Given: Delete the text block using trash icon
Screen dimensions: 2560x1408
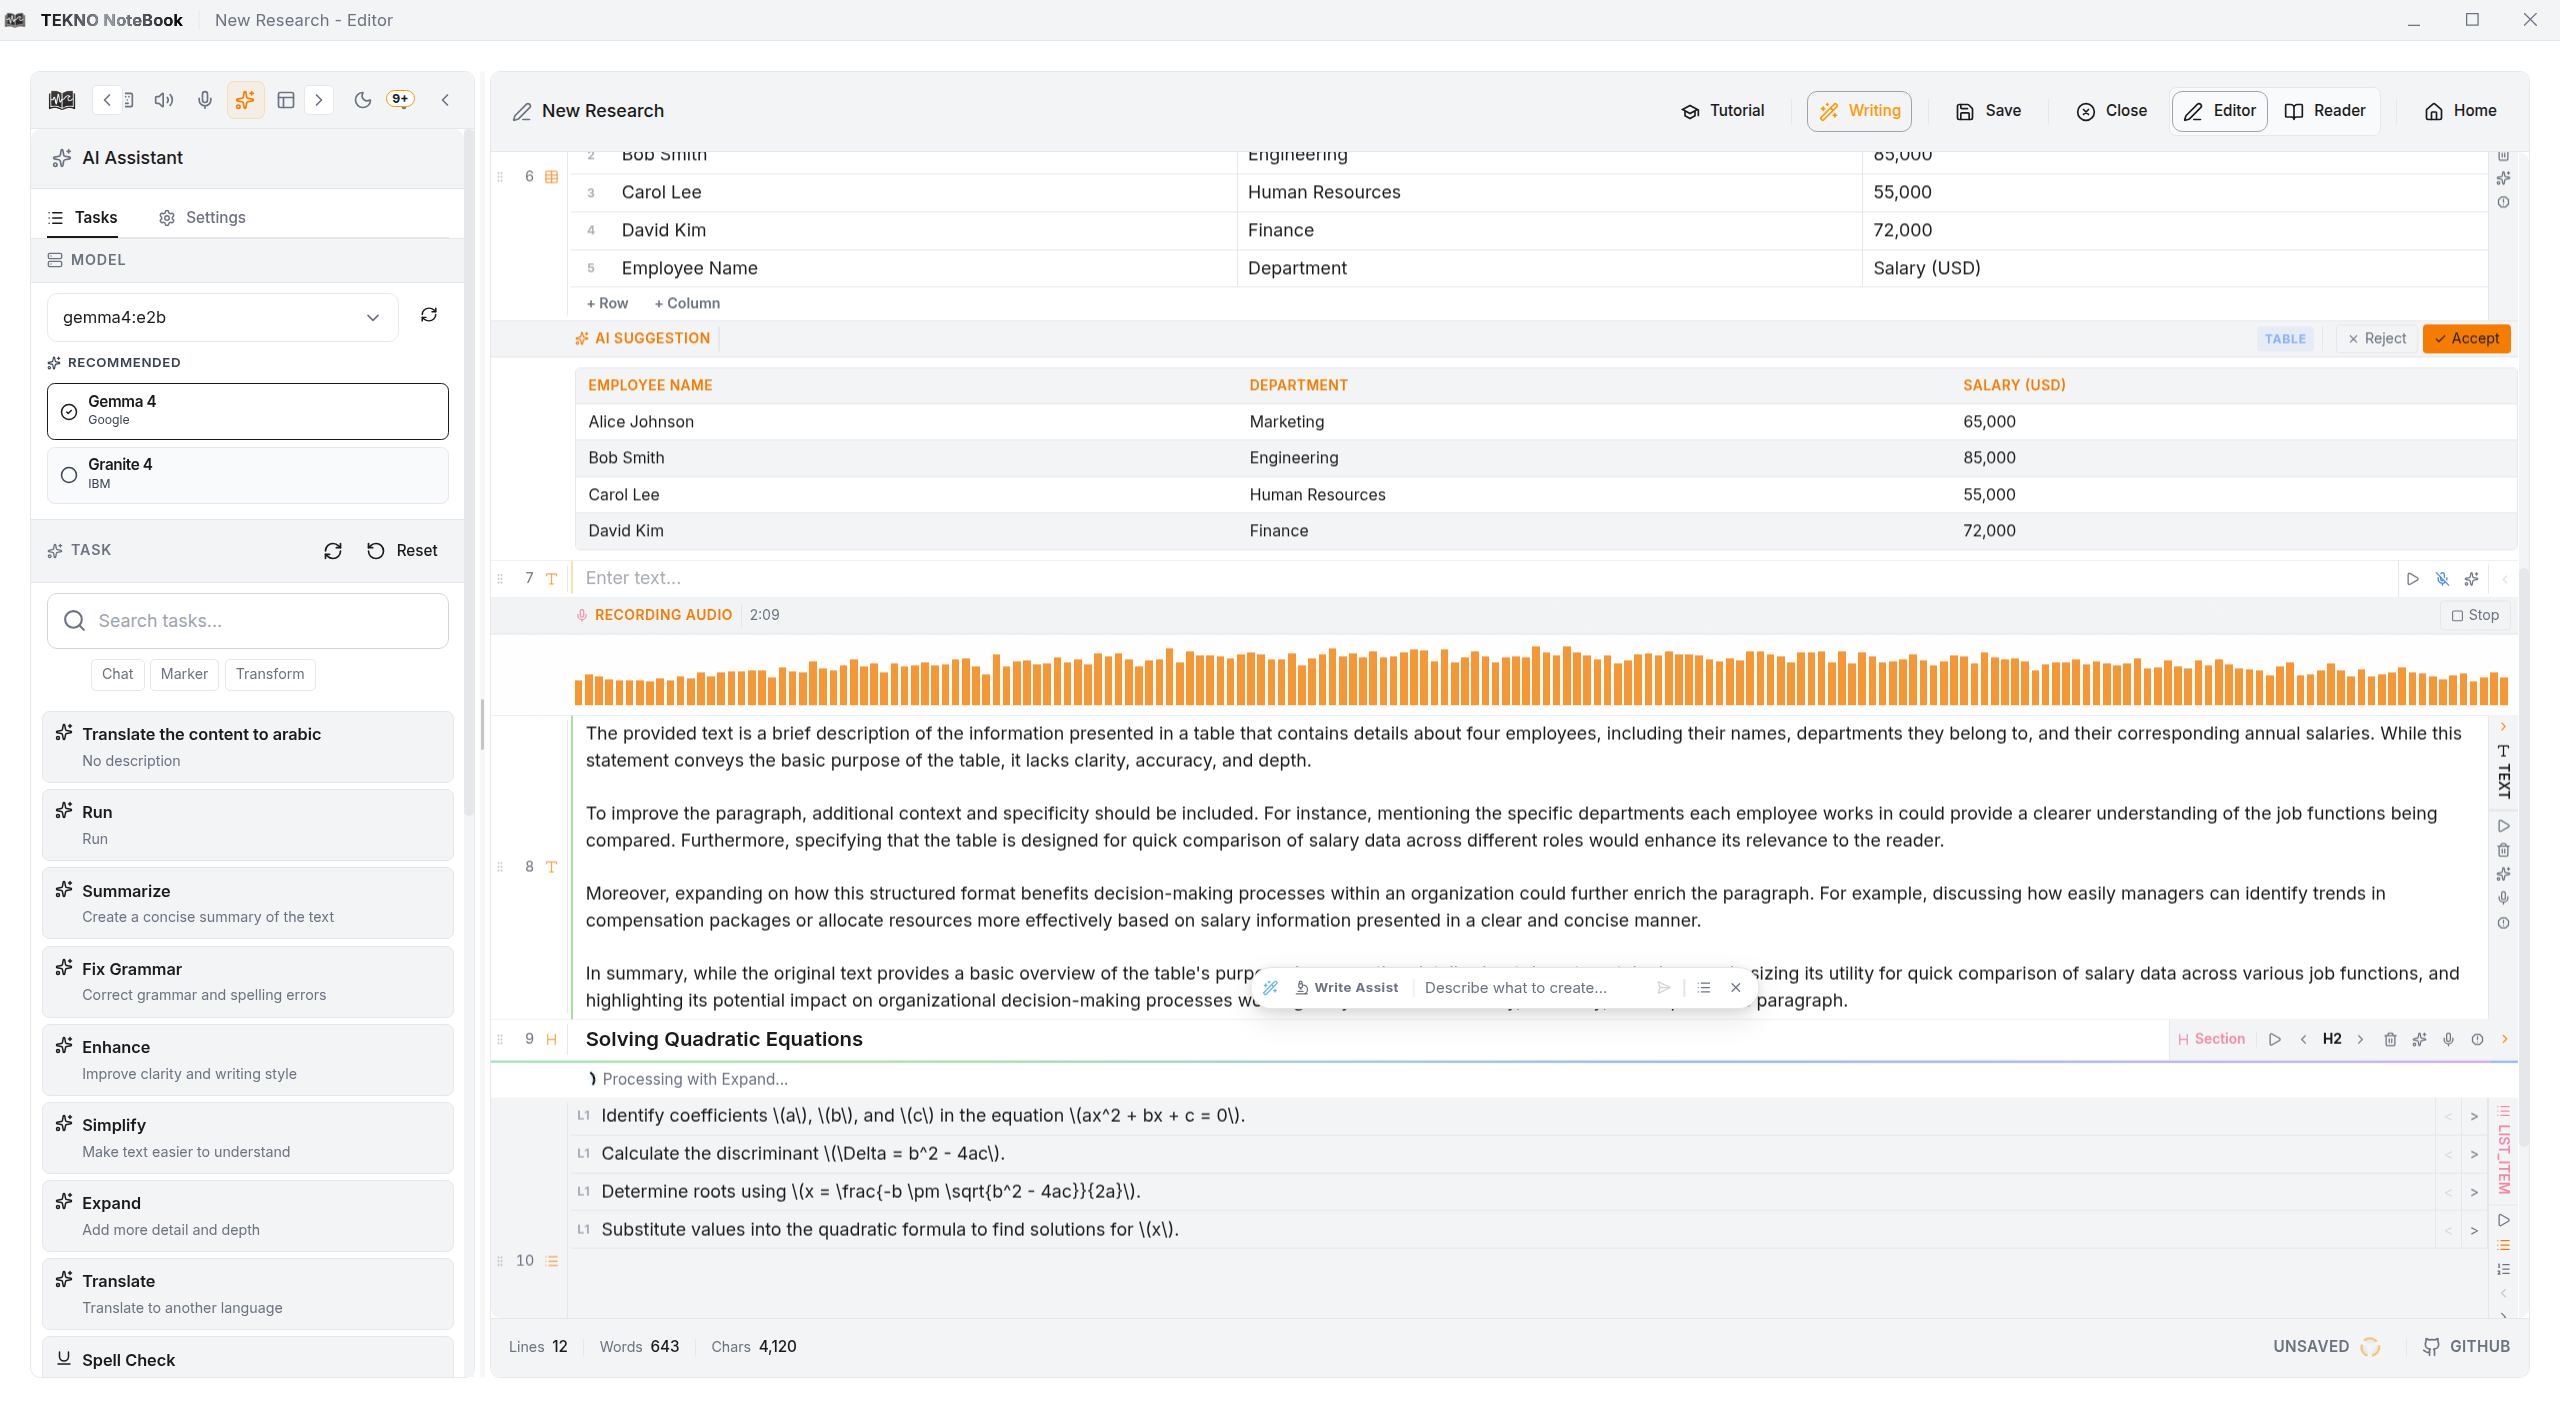Looking at the screenshot, I should pyautogui.click(x=2505, y=850).
